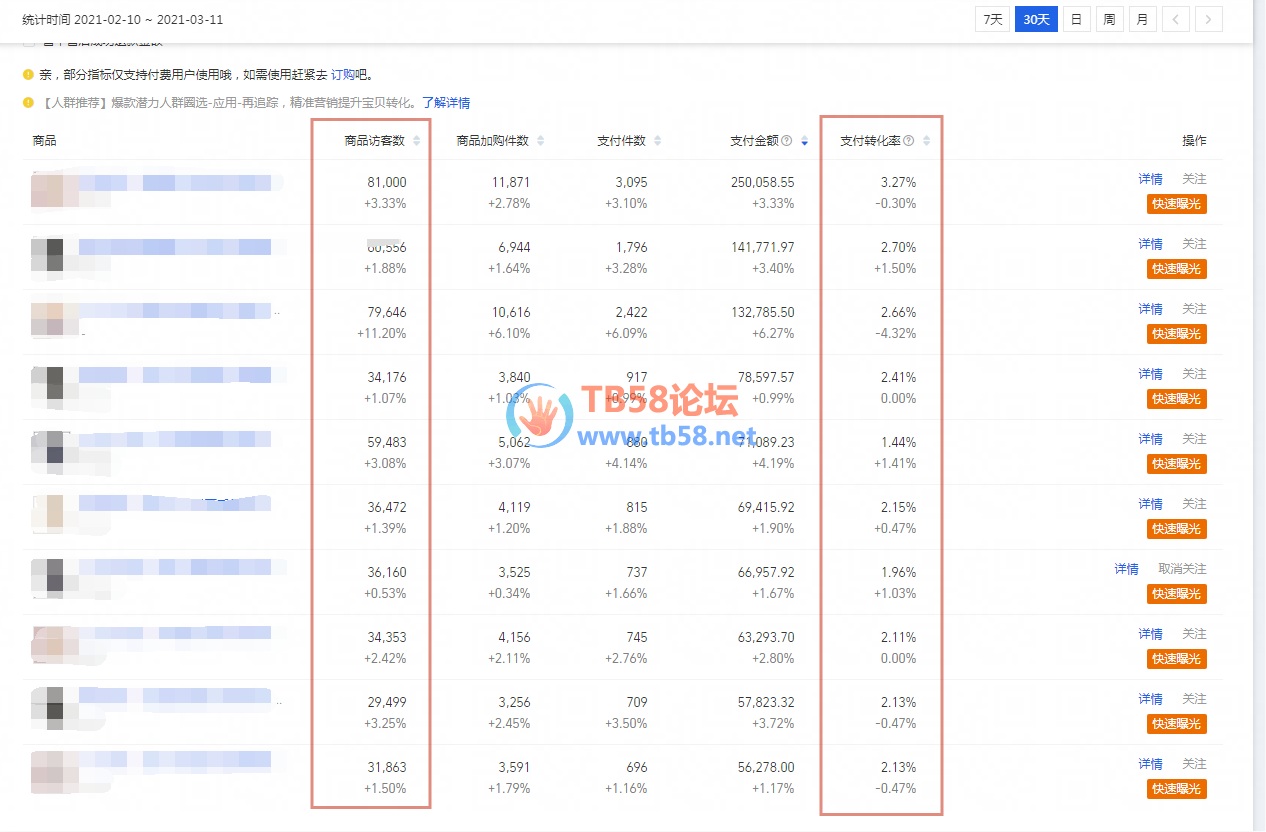Click the help icon next to 支付金额
This screenshot has height=832, width=1266.
[787, 141]
